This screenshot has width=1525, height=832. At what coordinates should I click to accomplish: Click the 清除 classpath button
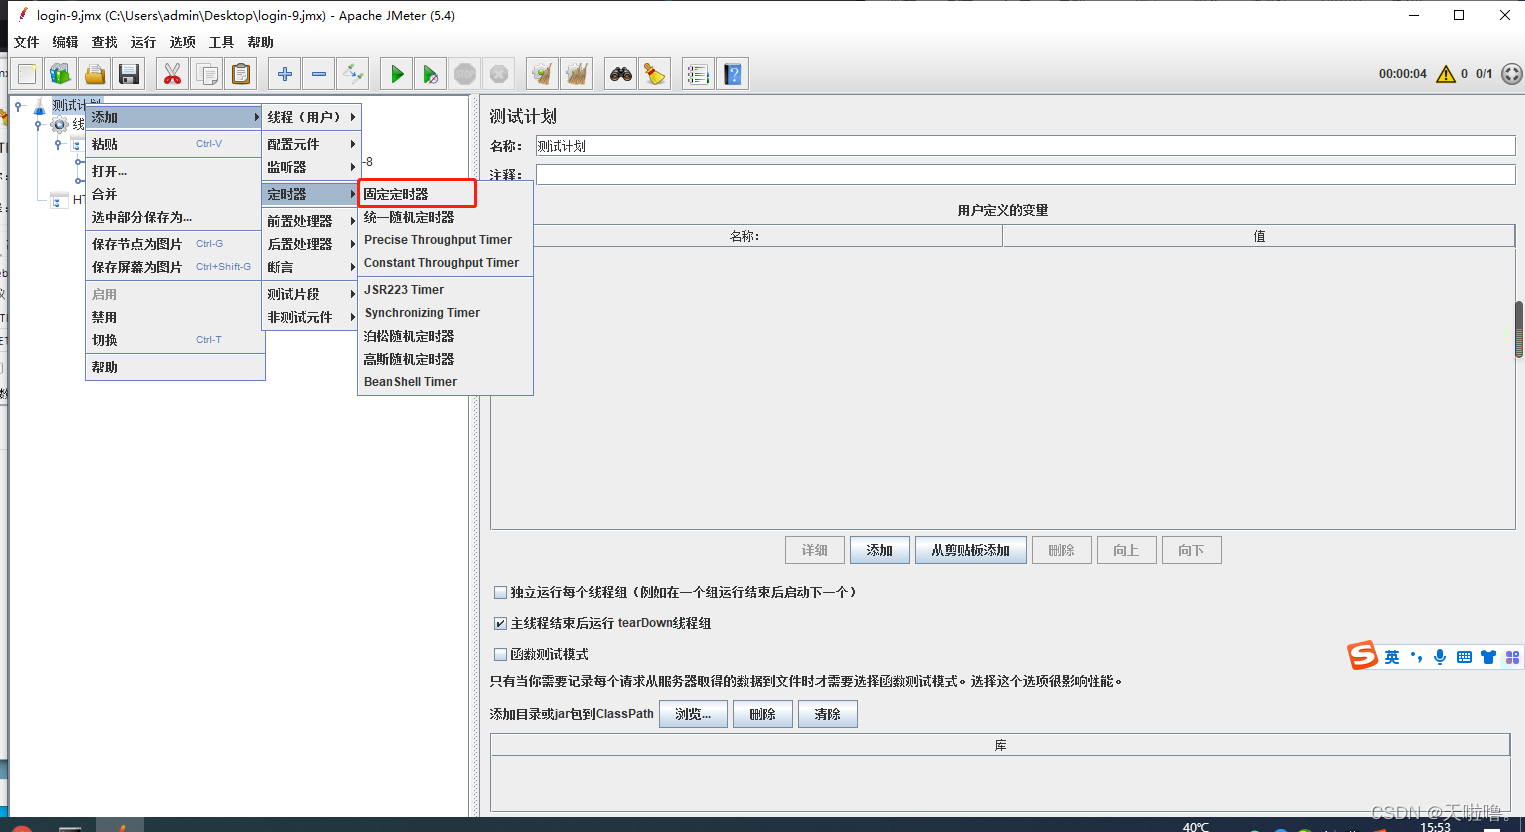click(x=828, y=714)
